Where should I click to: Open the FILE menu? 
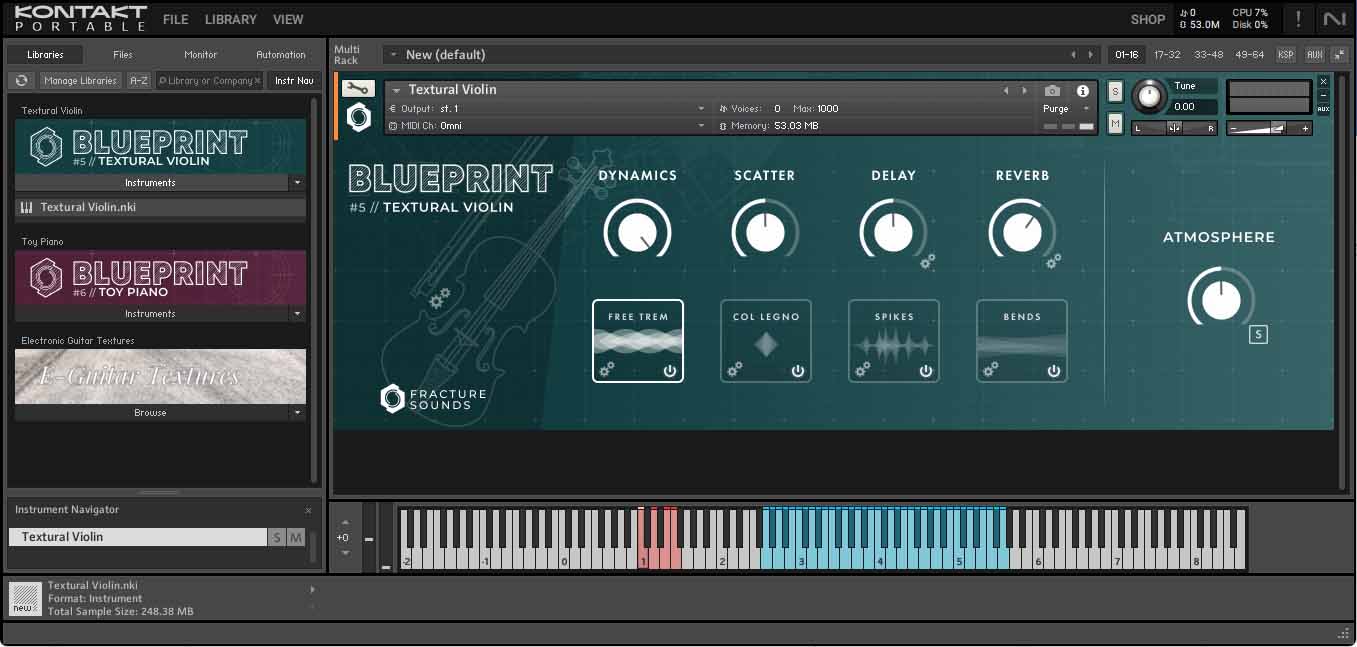point(175,19)
